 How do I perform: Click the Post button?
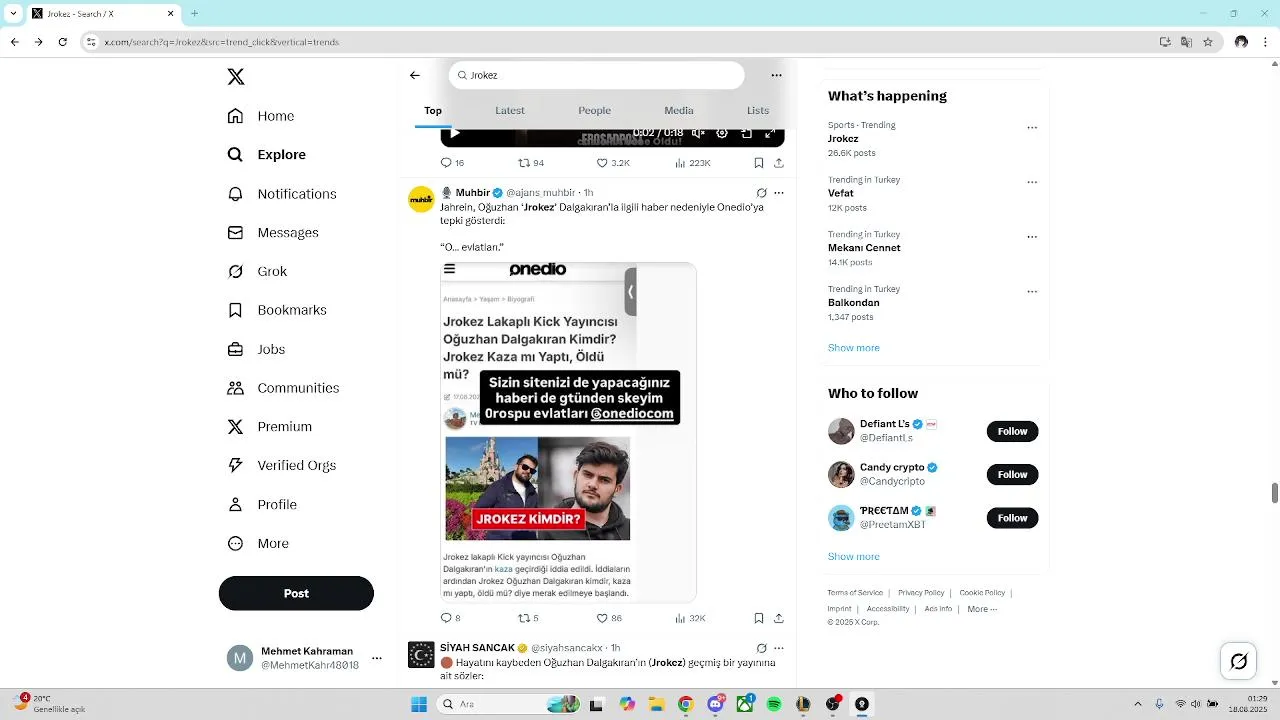coord(296,593)
